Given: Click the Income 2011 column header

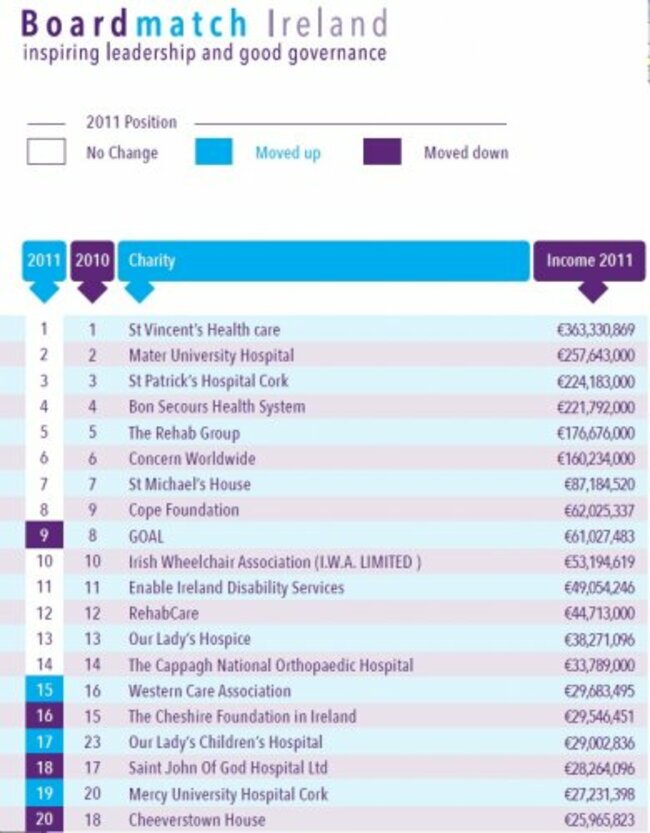Looking at the screenshot, I should click(x=589, y=261).
